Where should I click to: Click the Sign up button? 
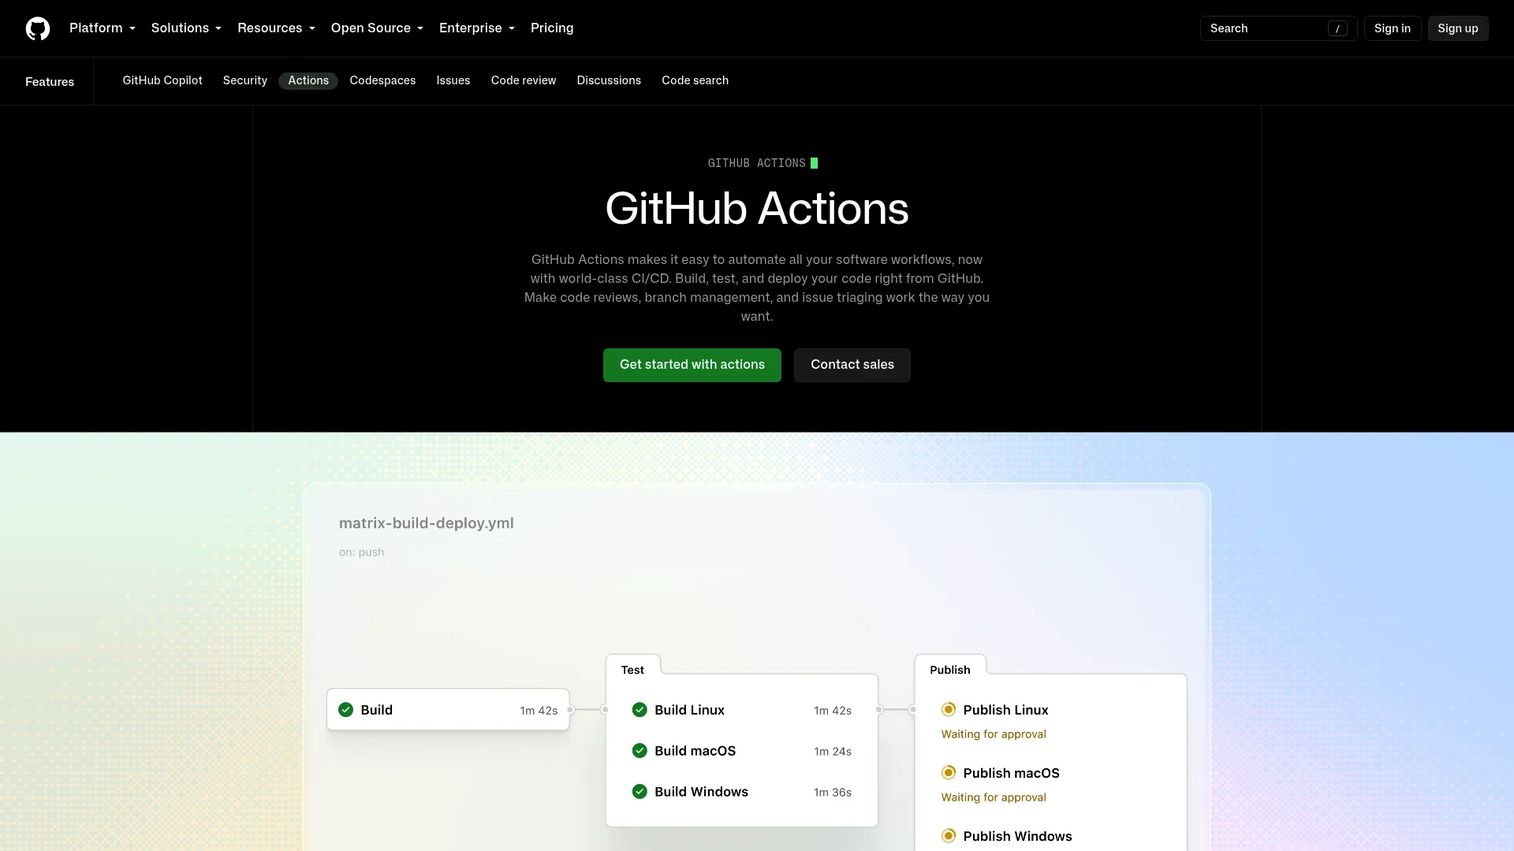pos(1458,28)
